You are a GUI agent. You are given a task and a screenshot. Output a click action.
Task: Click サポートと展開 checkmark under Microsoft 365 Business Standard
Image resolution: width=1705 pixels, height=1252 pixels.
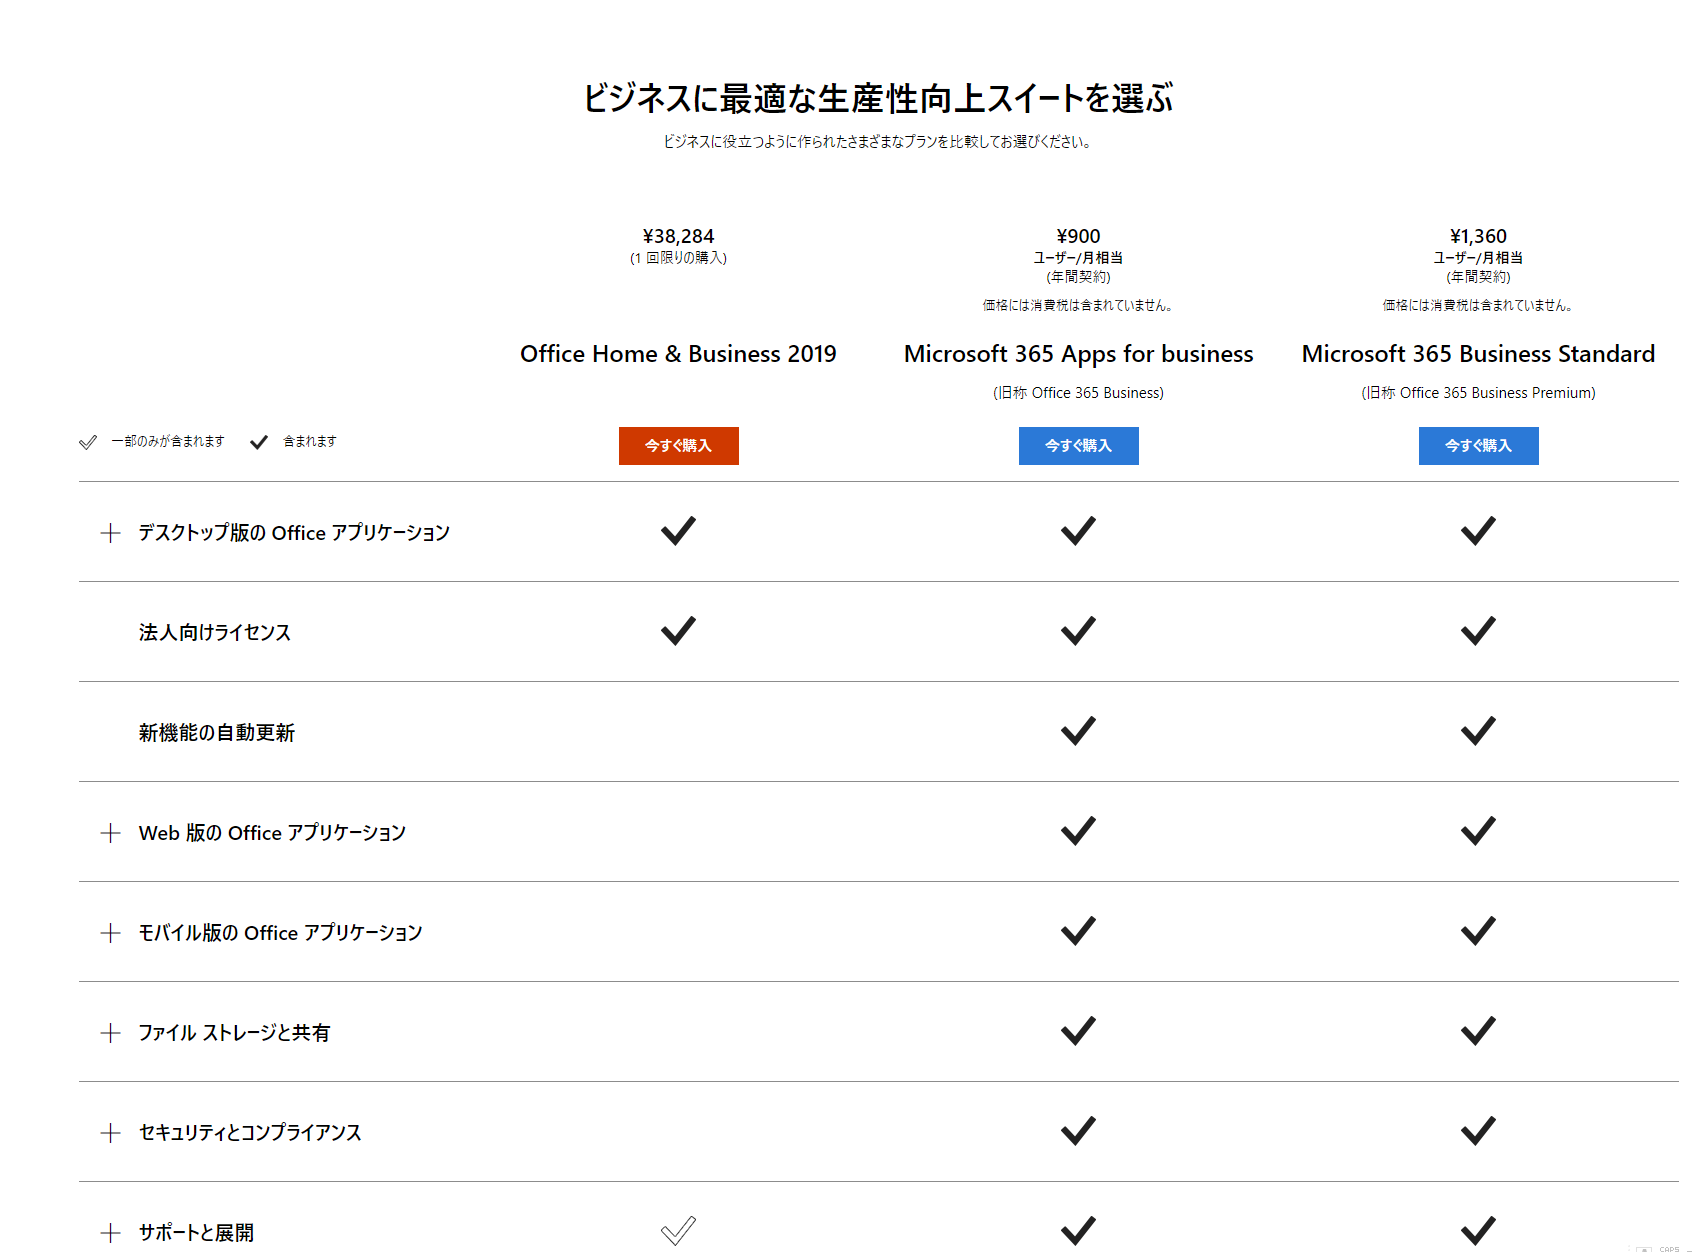click(x=1478, y=1231)
